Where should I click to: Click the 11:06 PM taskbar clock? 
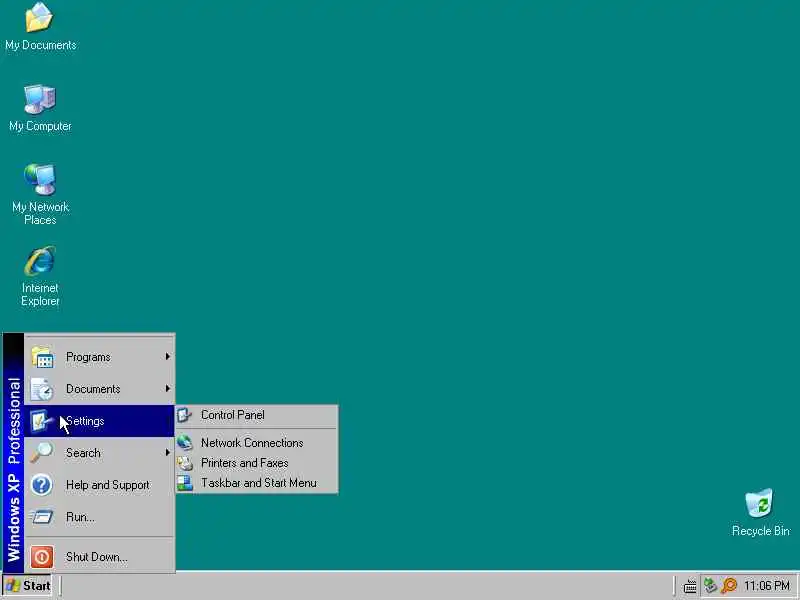click(x=766, y=586)
